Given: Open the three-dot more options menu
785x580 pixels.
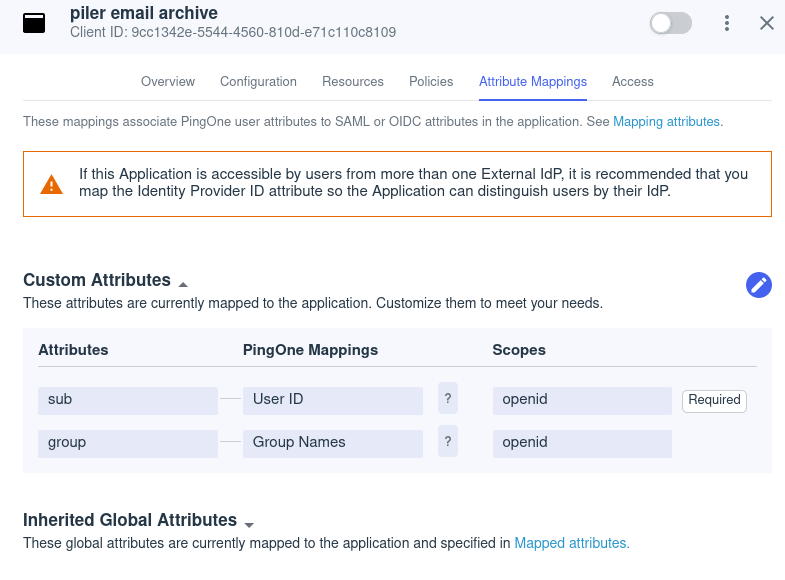Looking at the screenshot, I should [x=727, y=23].
